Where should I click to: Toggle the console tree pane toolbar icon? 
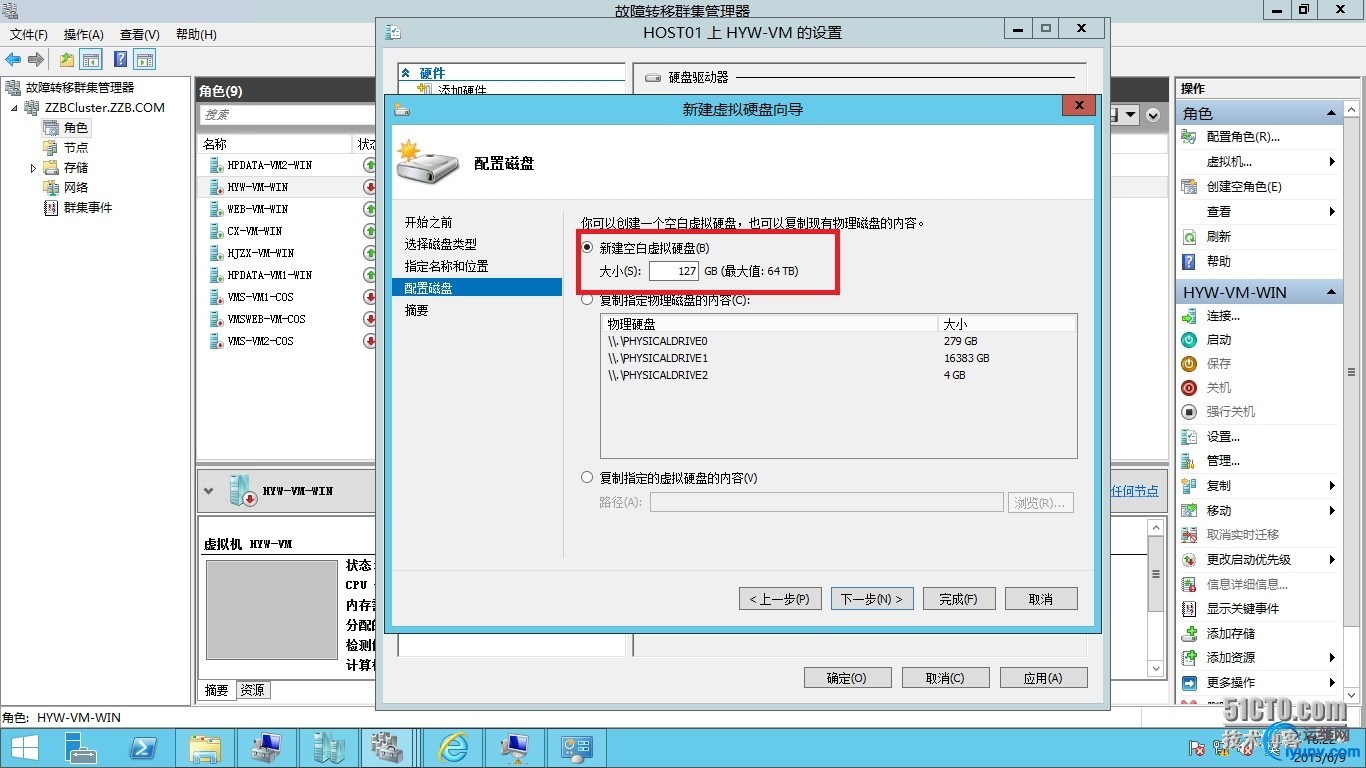[91, 60]
